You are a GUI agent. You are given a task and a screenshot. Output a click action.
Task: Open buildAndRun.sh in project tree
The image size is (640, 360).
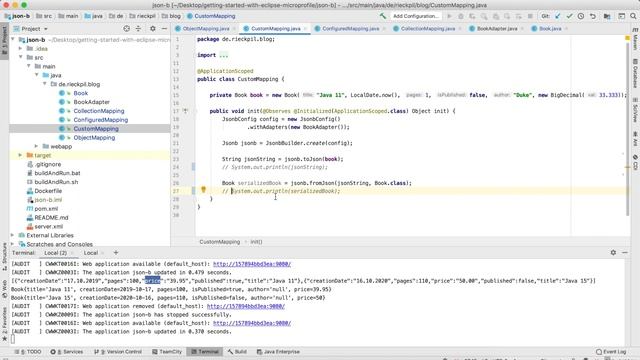click(x=56, y=182)
